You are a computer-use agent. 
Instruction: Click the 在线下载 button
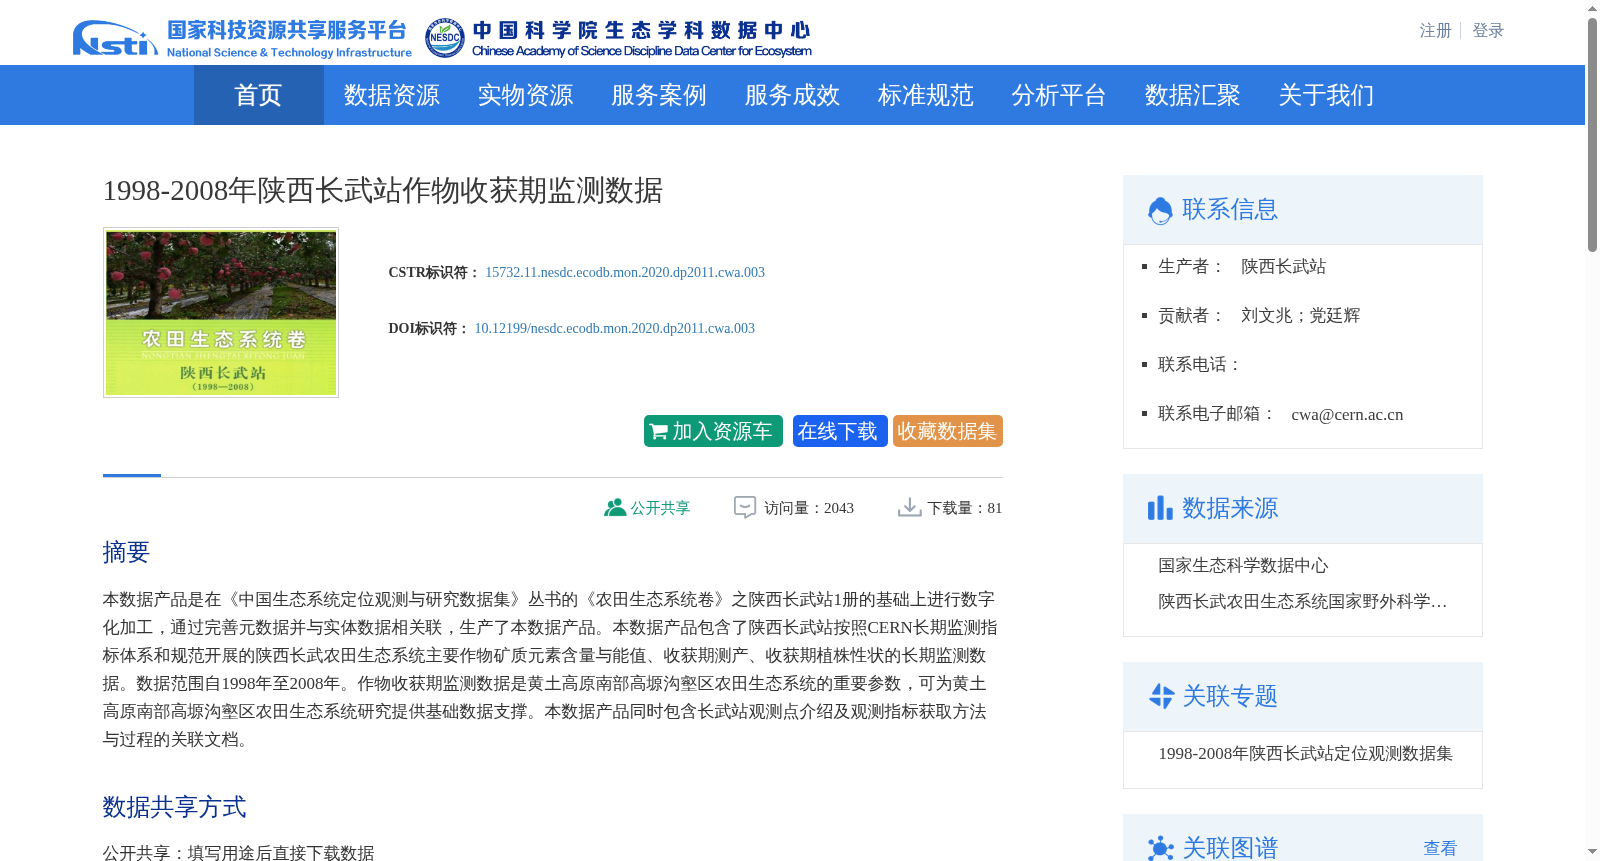pyautogui.click(x=840, y=431)
